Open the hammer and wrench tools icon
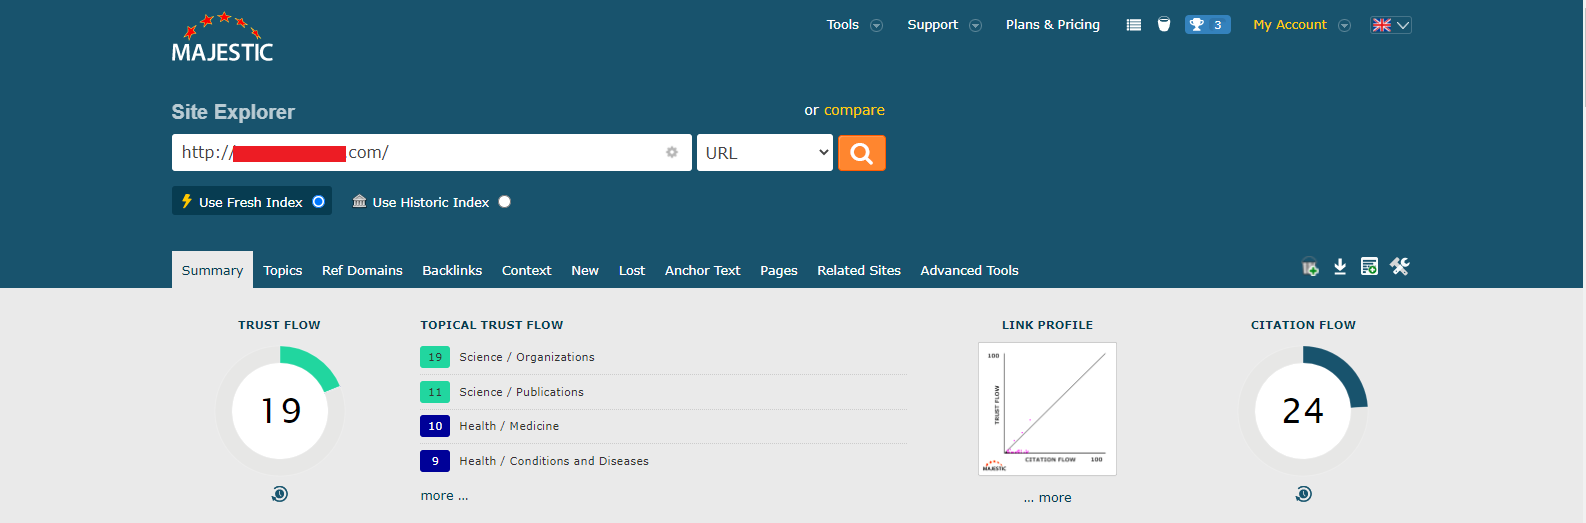1586x523 pixels. [1399, 267]
